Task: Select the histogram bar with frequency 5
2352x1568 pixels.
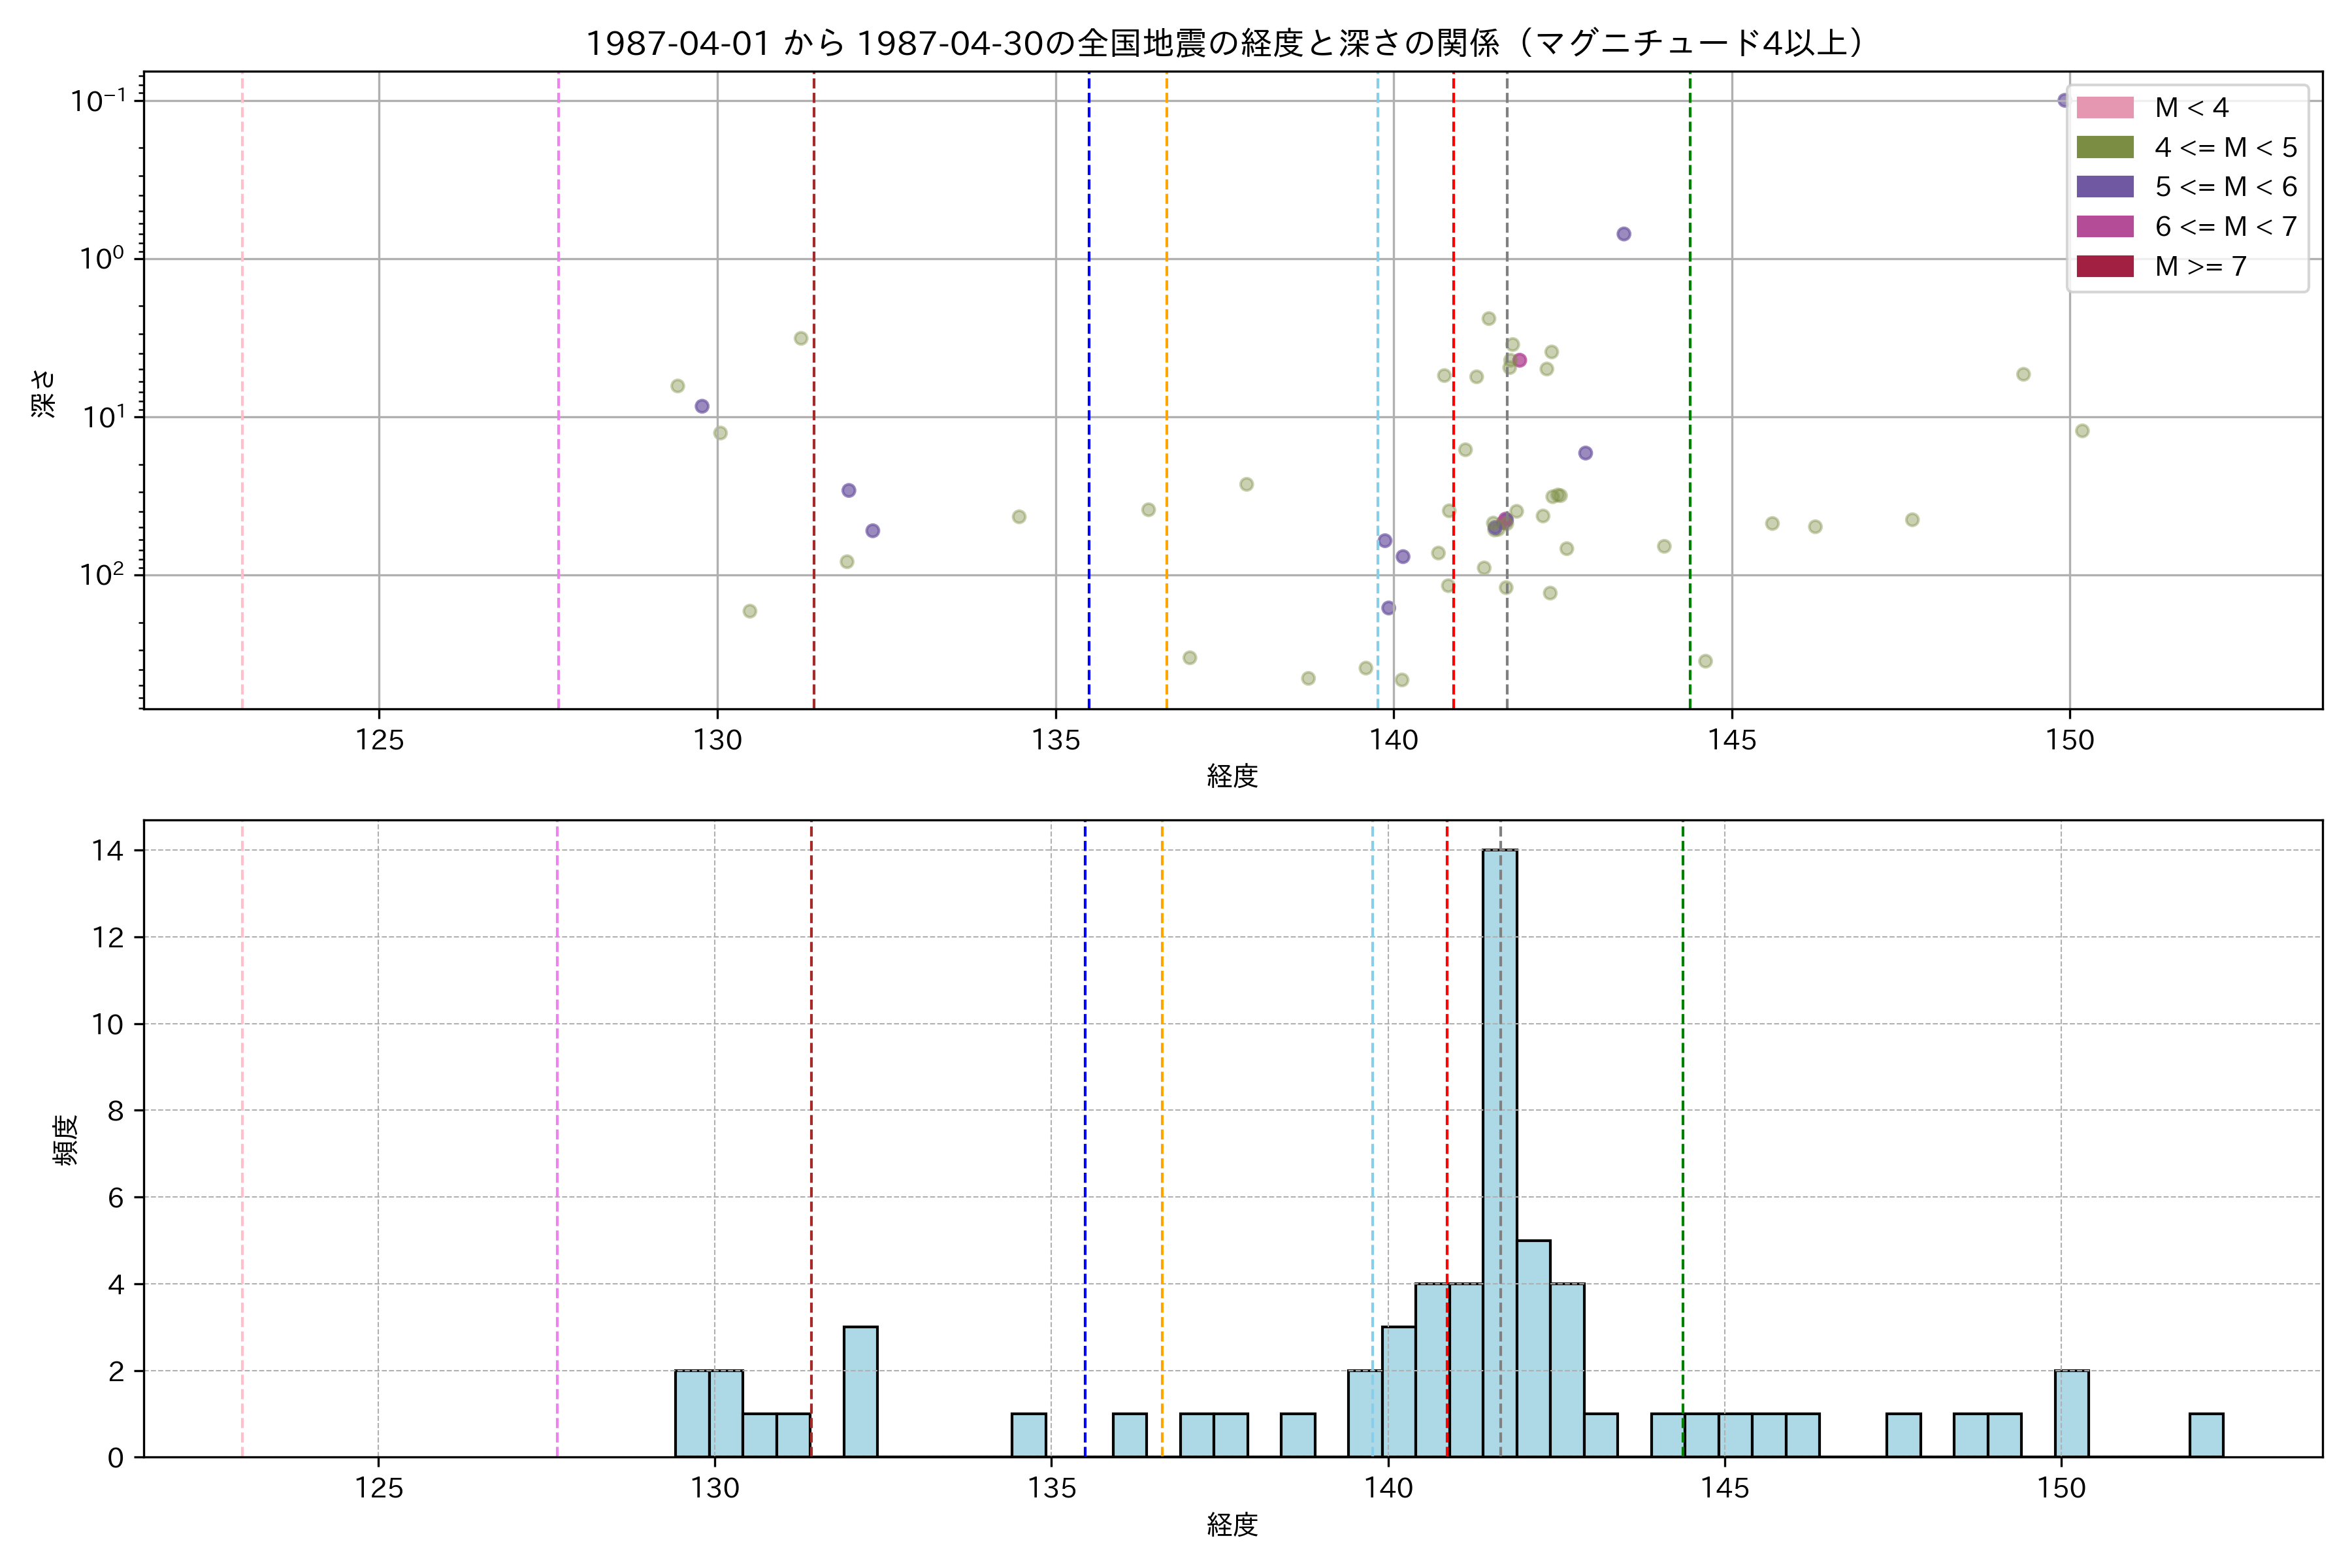Action: (1533, 1348)
